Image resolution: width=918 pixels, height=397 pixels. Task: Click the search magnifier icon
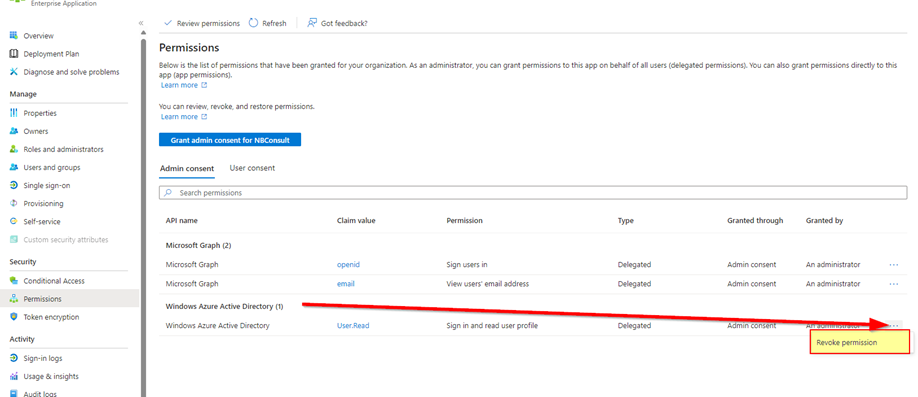169,193
